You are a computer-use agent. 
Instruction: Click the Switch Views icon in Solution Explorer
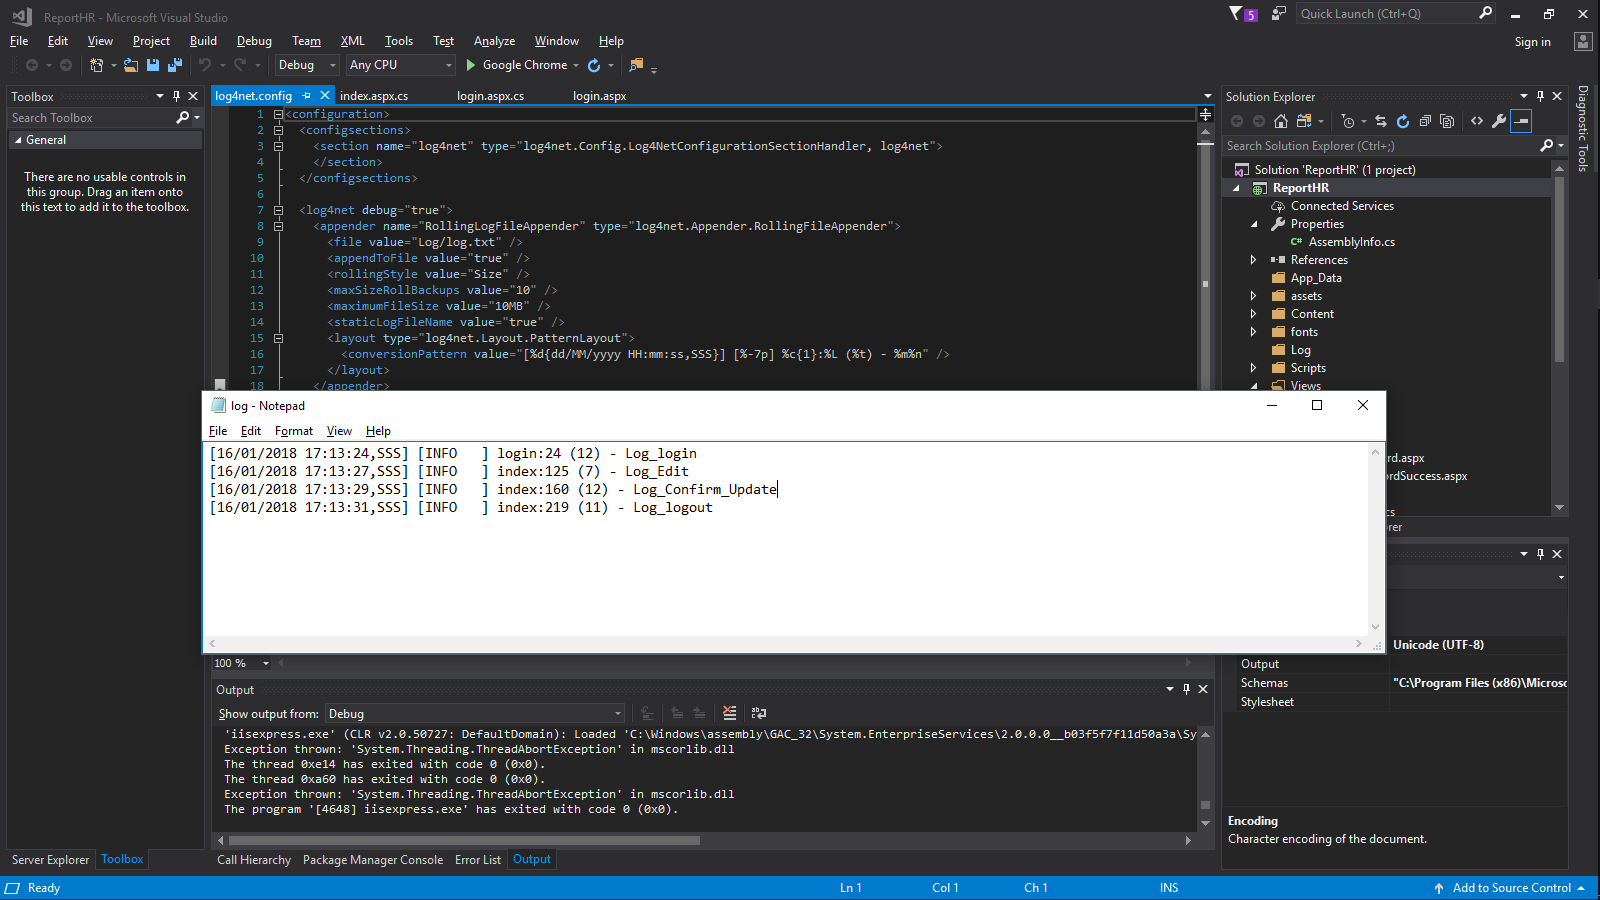click(x=1304, y=121)
